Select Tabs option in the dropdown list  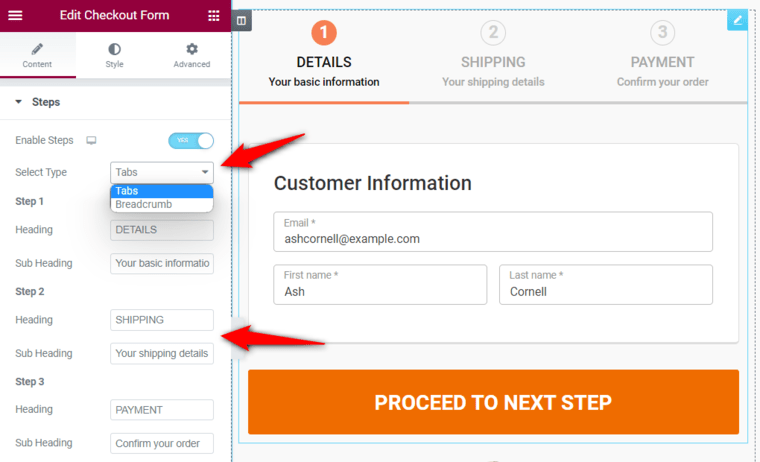(162, 191)
